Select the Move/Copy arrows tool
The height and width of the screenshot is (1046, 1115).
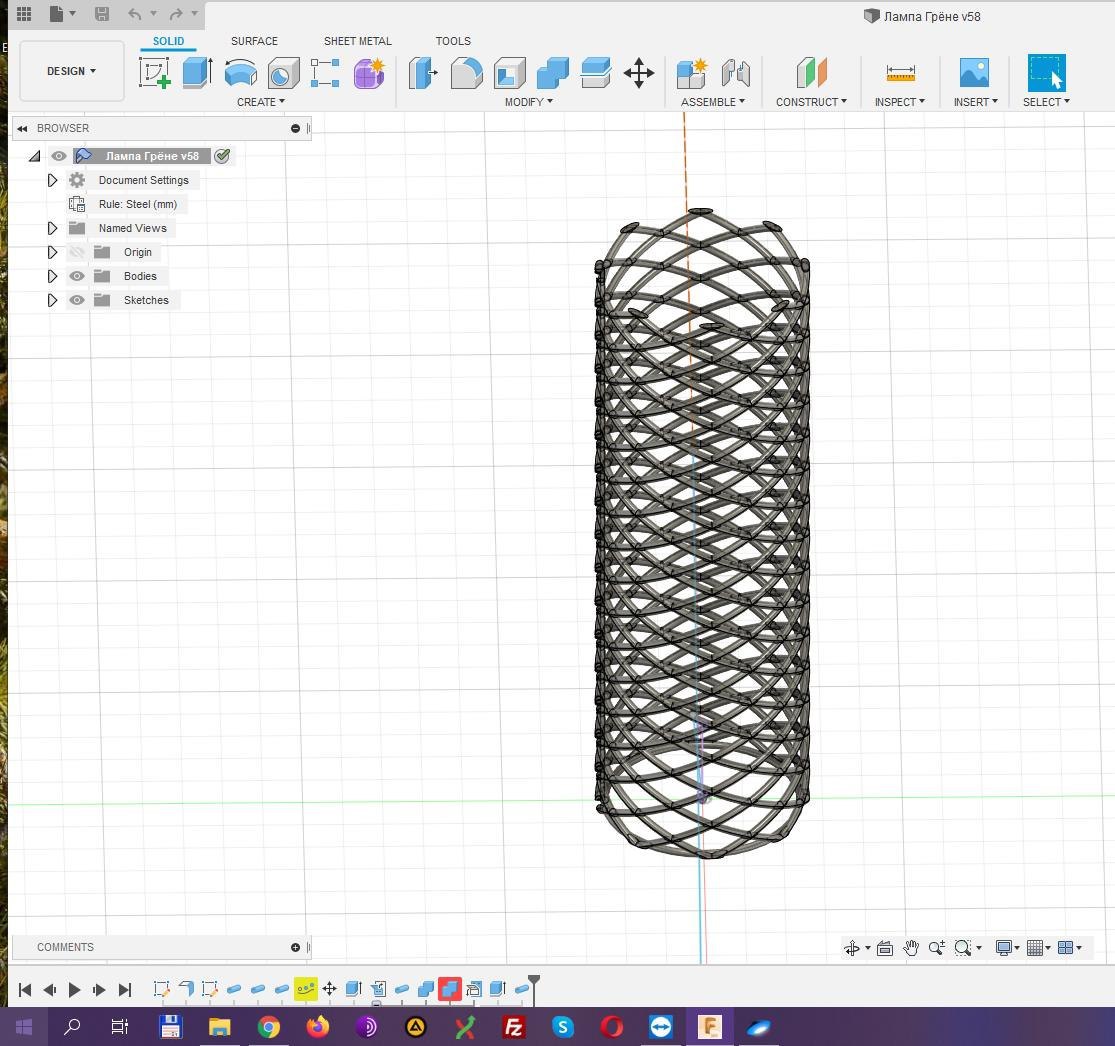click(639, 73)
